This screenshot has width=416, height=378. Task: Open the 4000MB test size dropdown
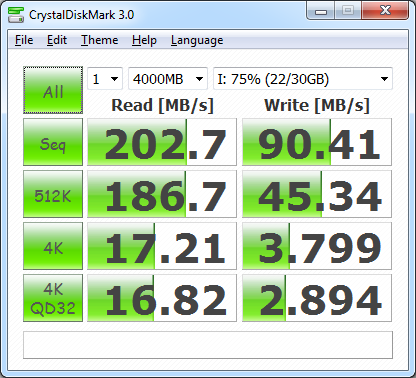point(168,79)
